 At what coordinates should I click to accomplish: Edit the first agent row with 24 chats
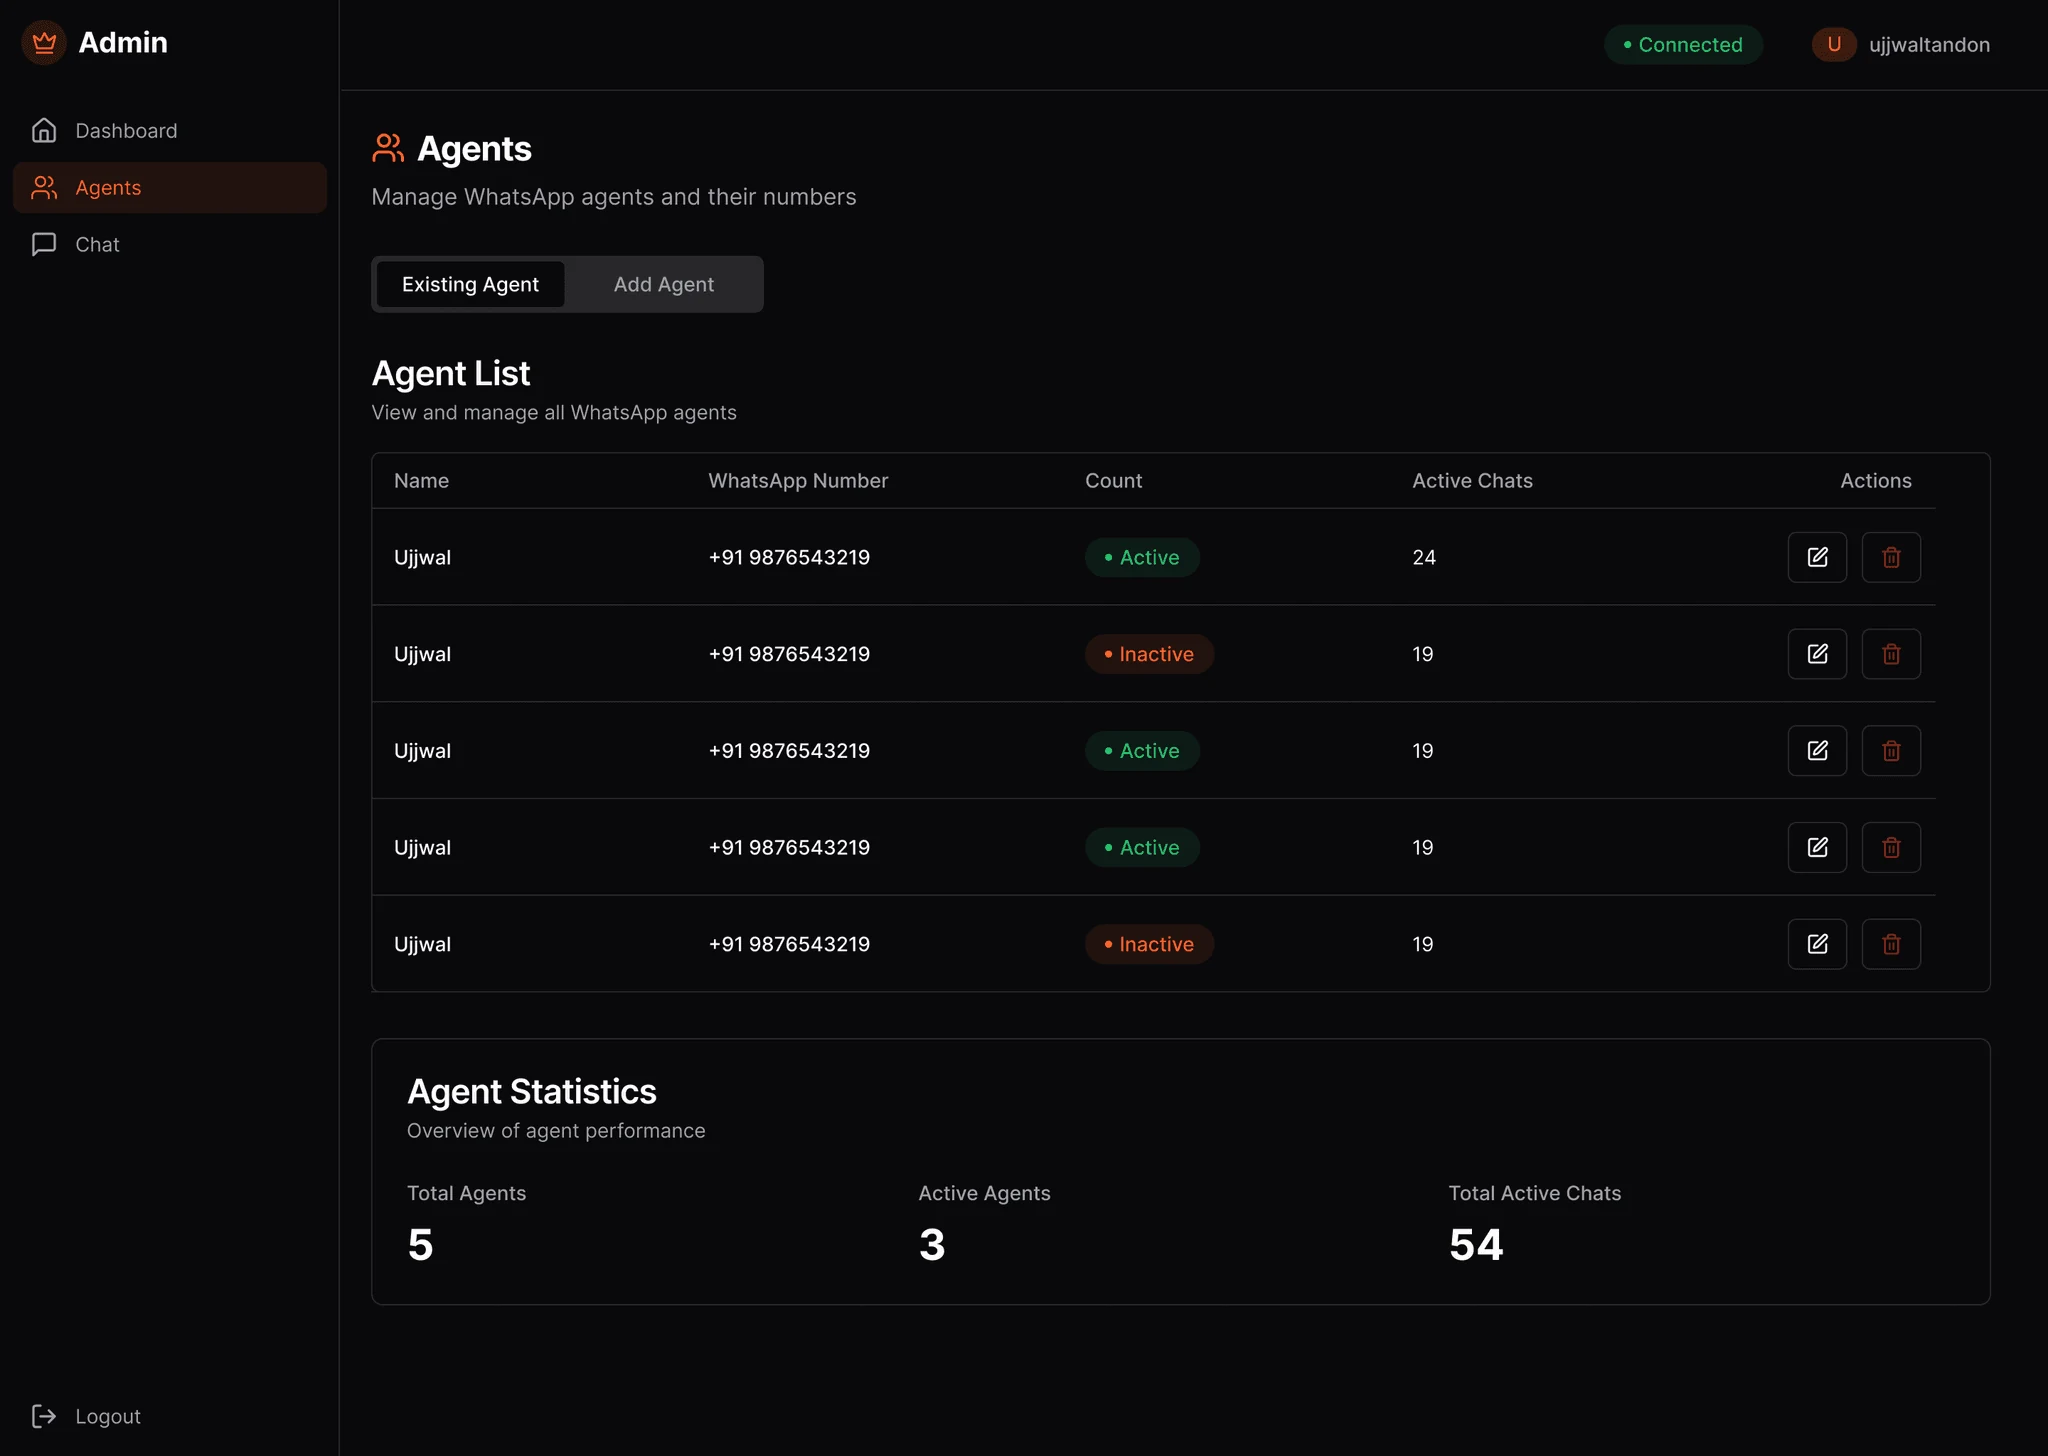[1817, 557]
